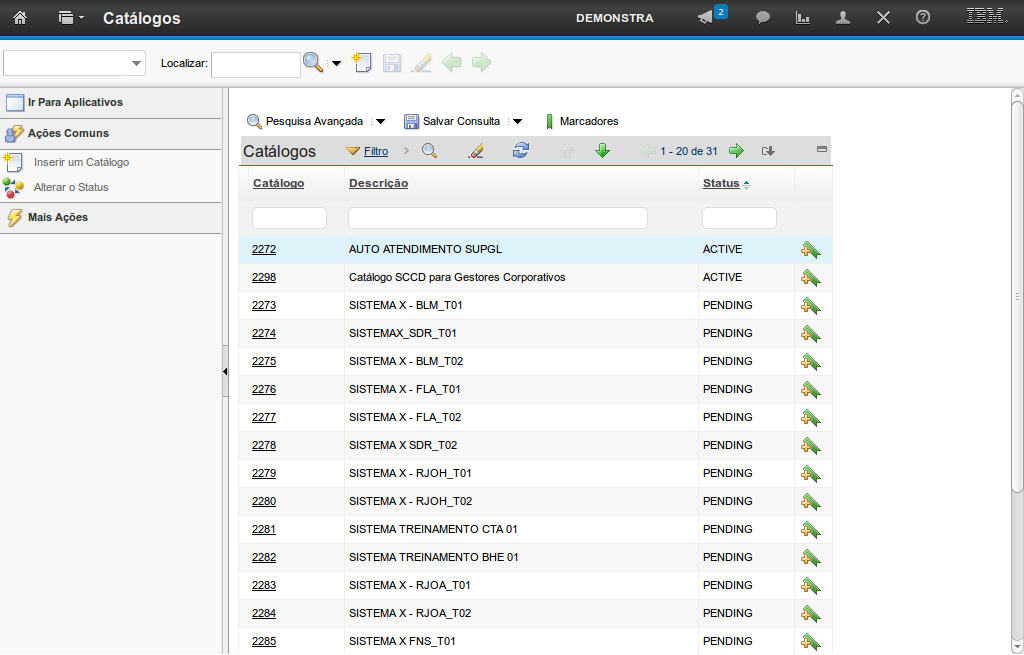The width and height of the screenshot is (1024, 655).
Task: Click the New Catalog icon in the toolbar
Action: pos(361,63)
